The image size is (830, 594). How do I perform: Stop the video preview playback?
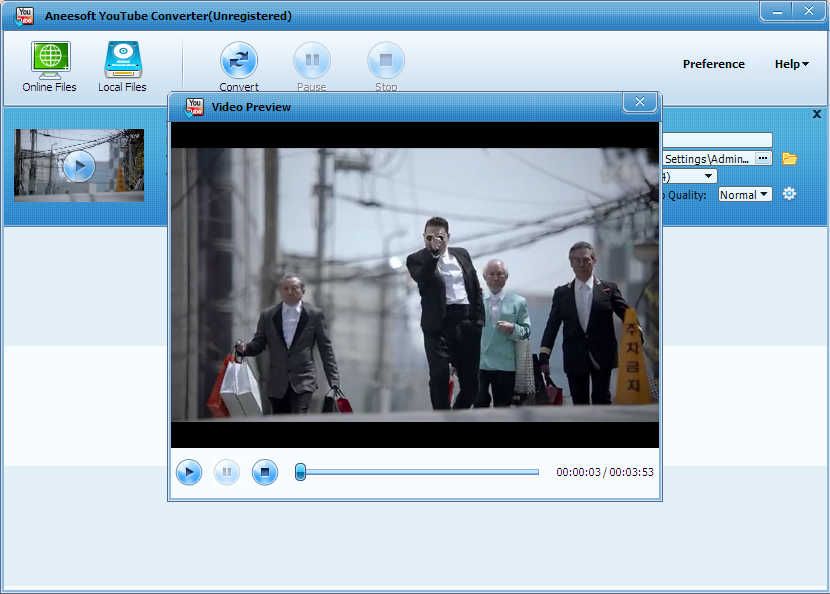coord(265,472)
